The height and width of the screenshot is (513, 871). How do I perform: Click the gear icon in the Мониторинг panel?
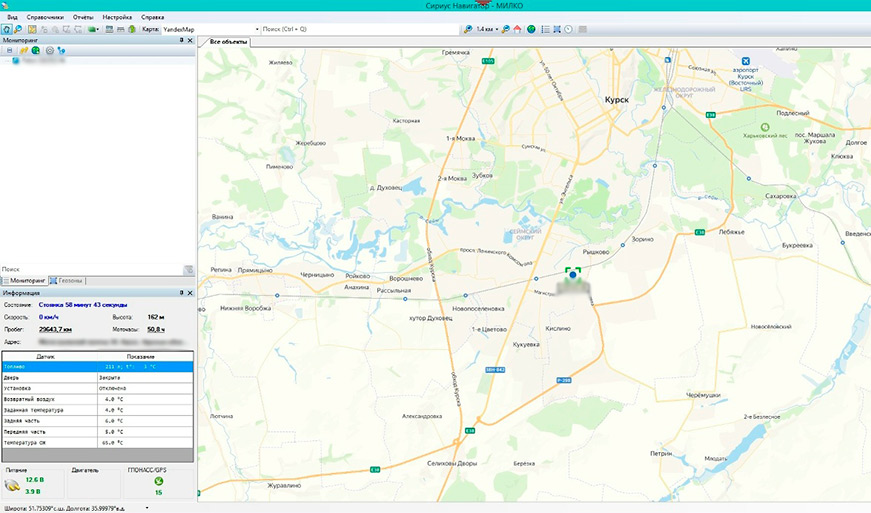(x=49, y=51)
